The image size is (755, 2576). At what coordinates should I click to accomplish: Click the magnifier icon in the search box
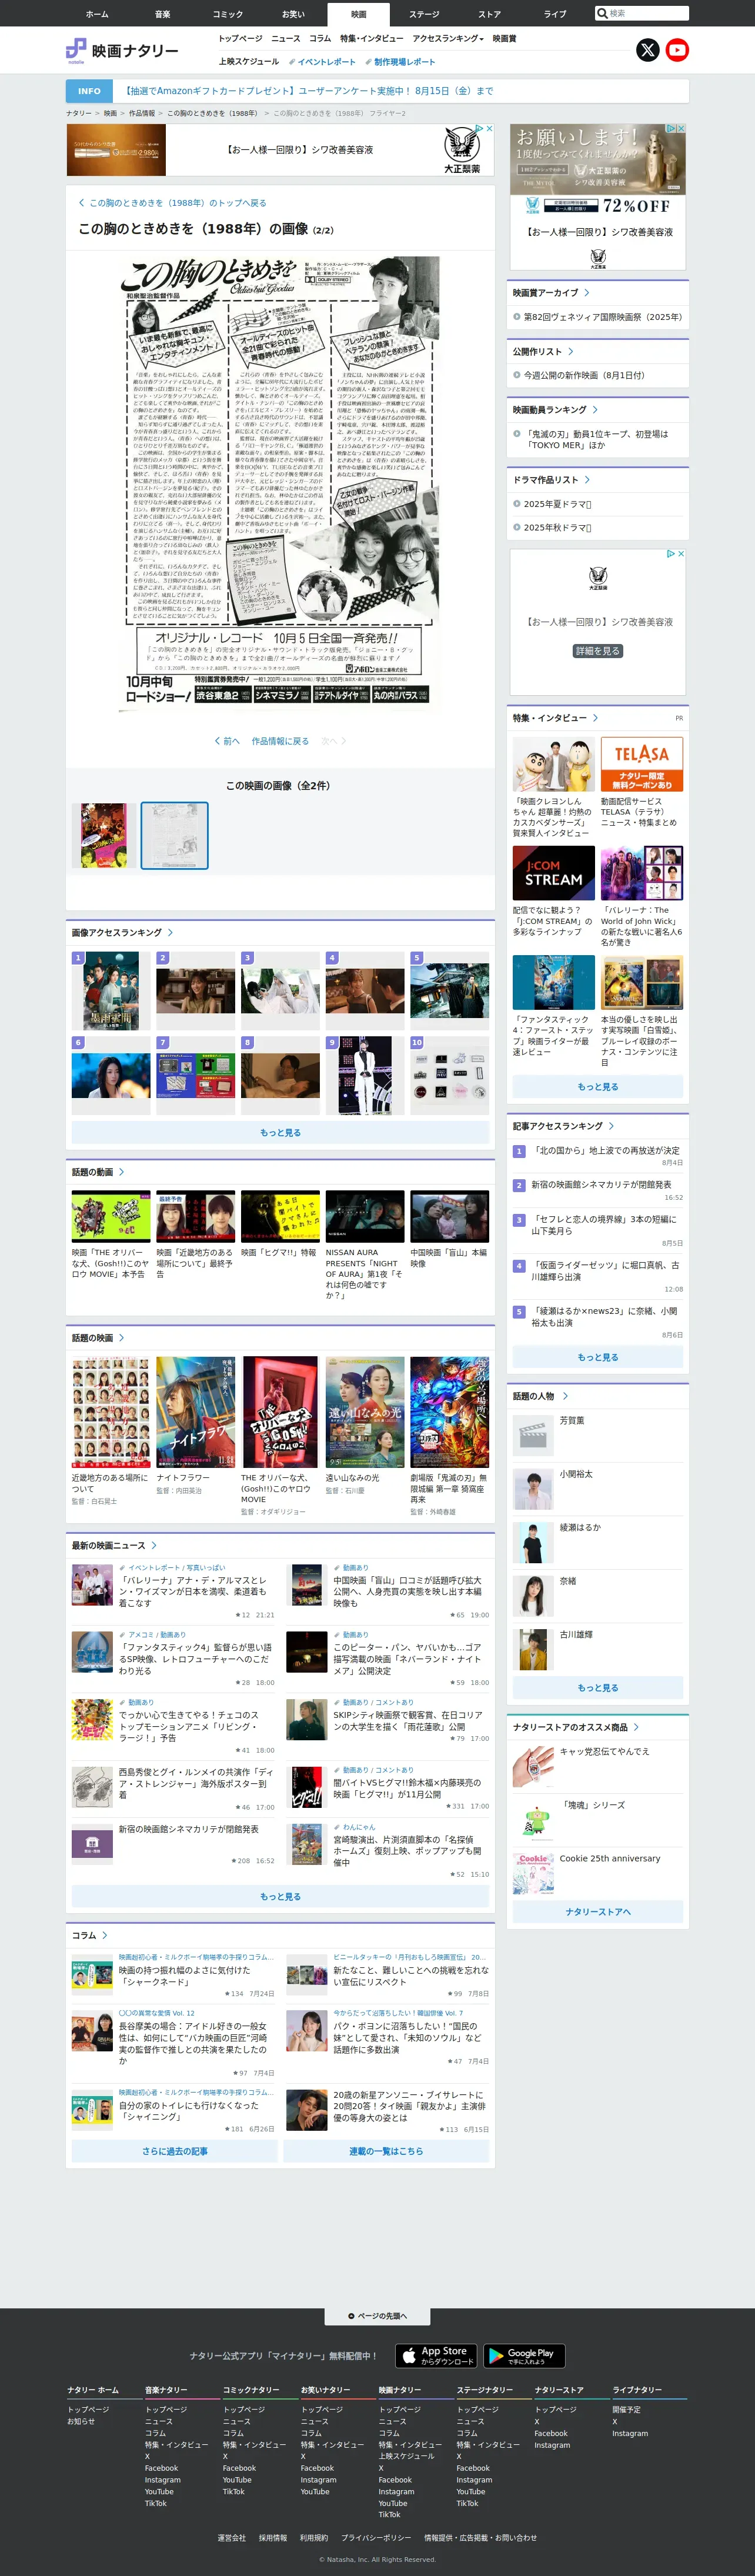602,13
